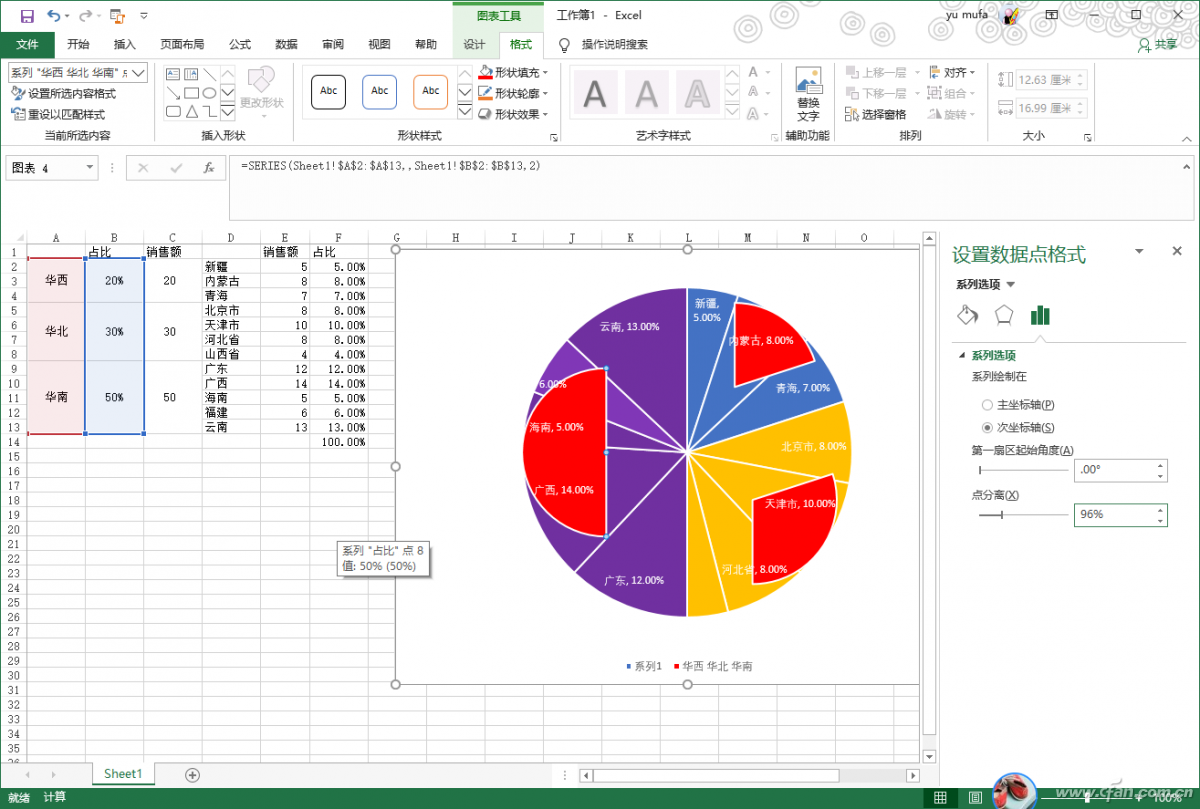Screen dimensions: 1200x809
Task: Open the 形状填充 fill option
Action: [514, 73]
